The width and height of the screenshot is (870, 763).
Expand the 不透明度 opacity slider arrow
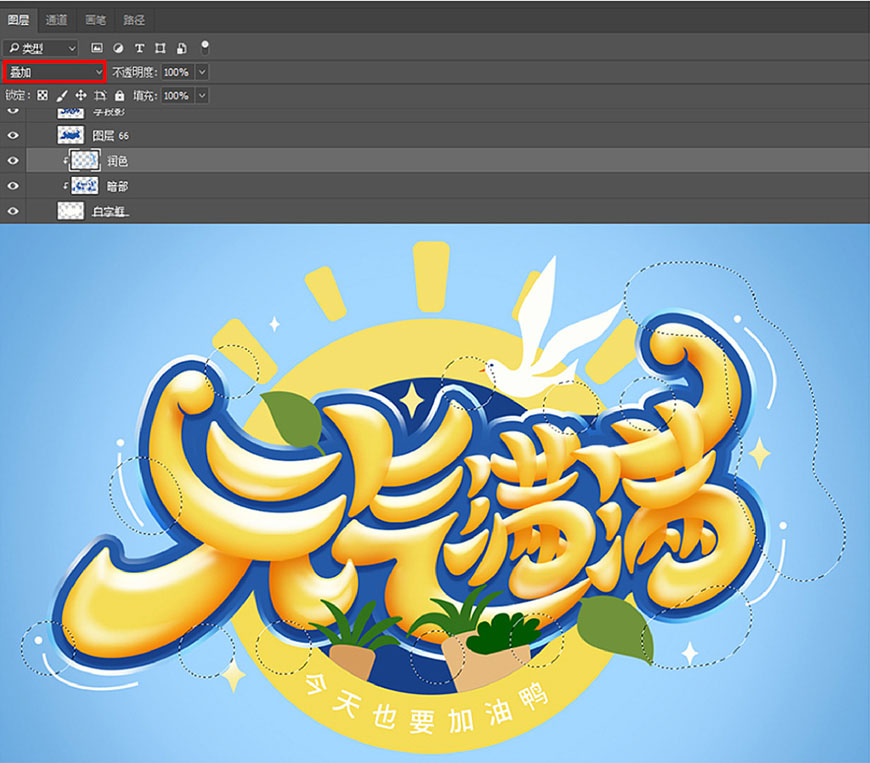[x=202, y=72]
